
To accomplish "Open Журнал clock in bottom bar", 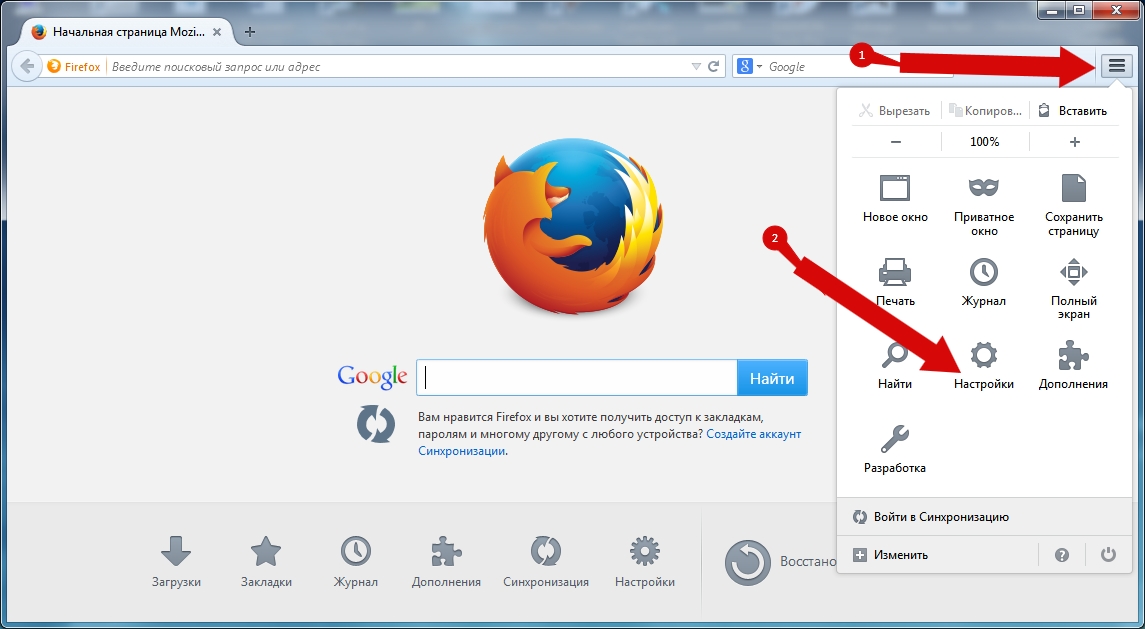I will pyautogui.click(x=356, y=561).
